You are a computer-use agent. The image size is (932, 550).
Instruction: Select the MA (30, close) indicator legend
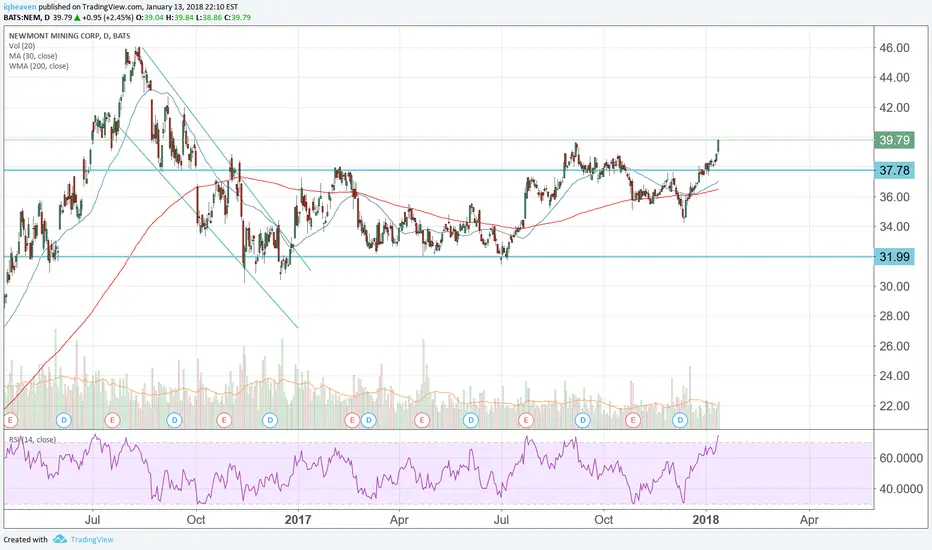[x=33, y=56]
